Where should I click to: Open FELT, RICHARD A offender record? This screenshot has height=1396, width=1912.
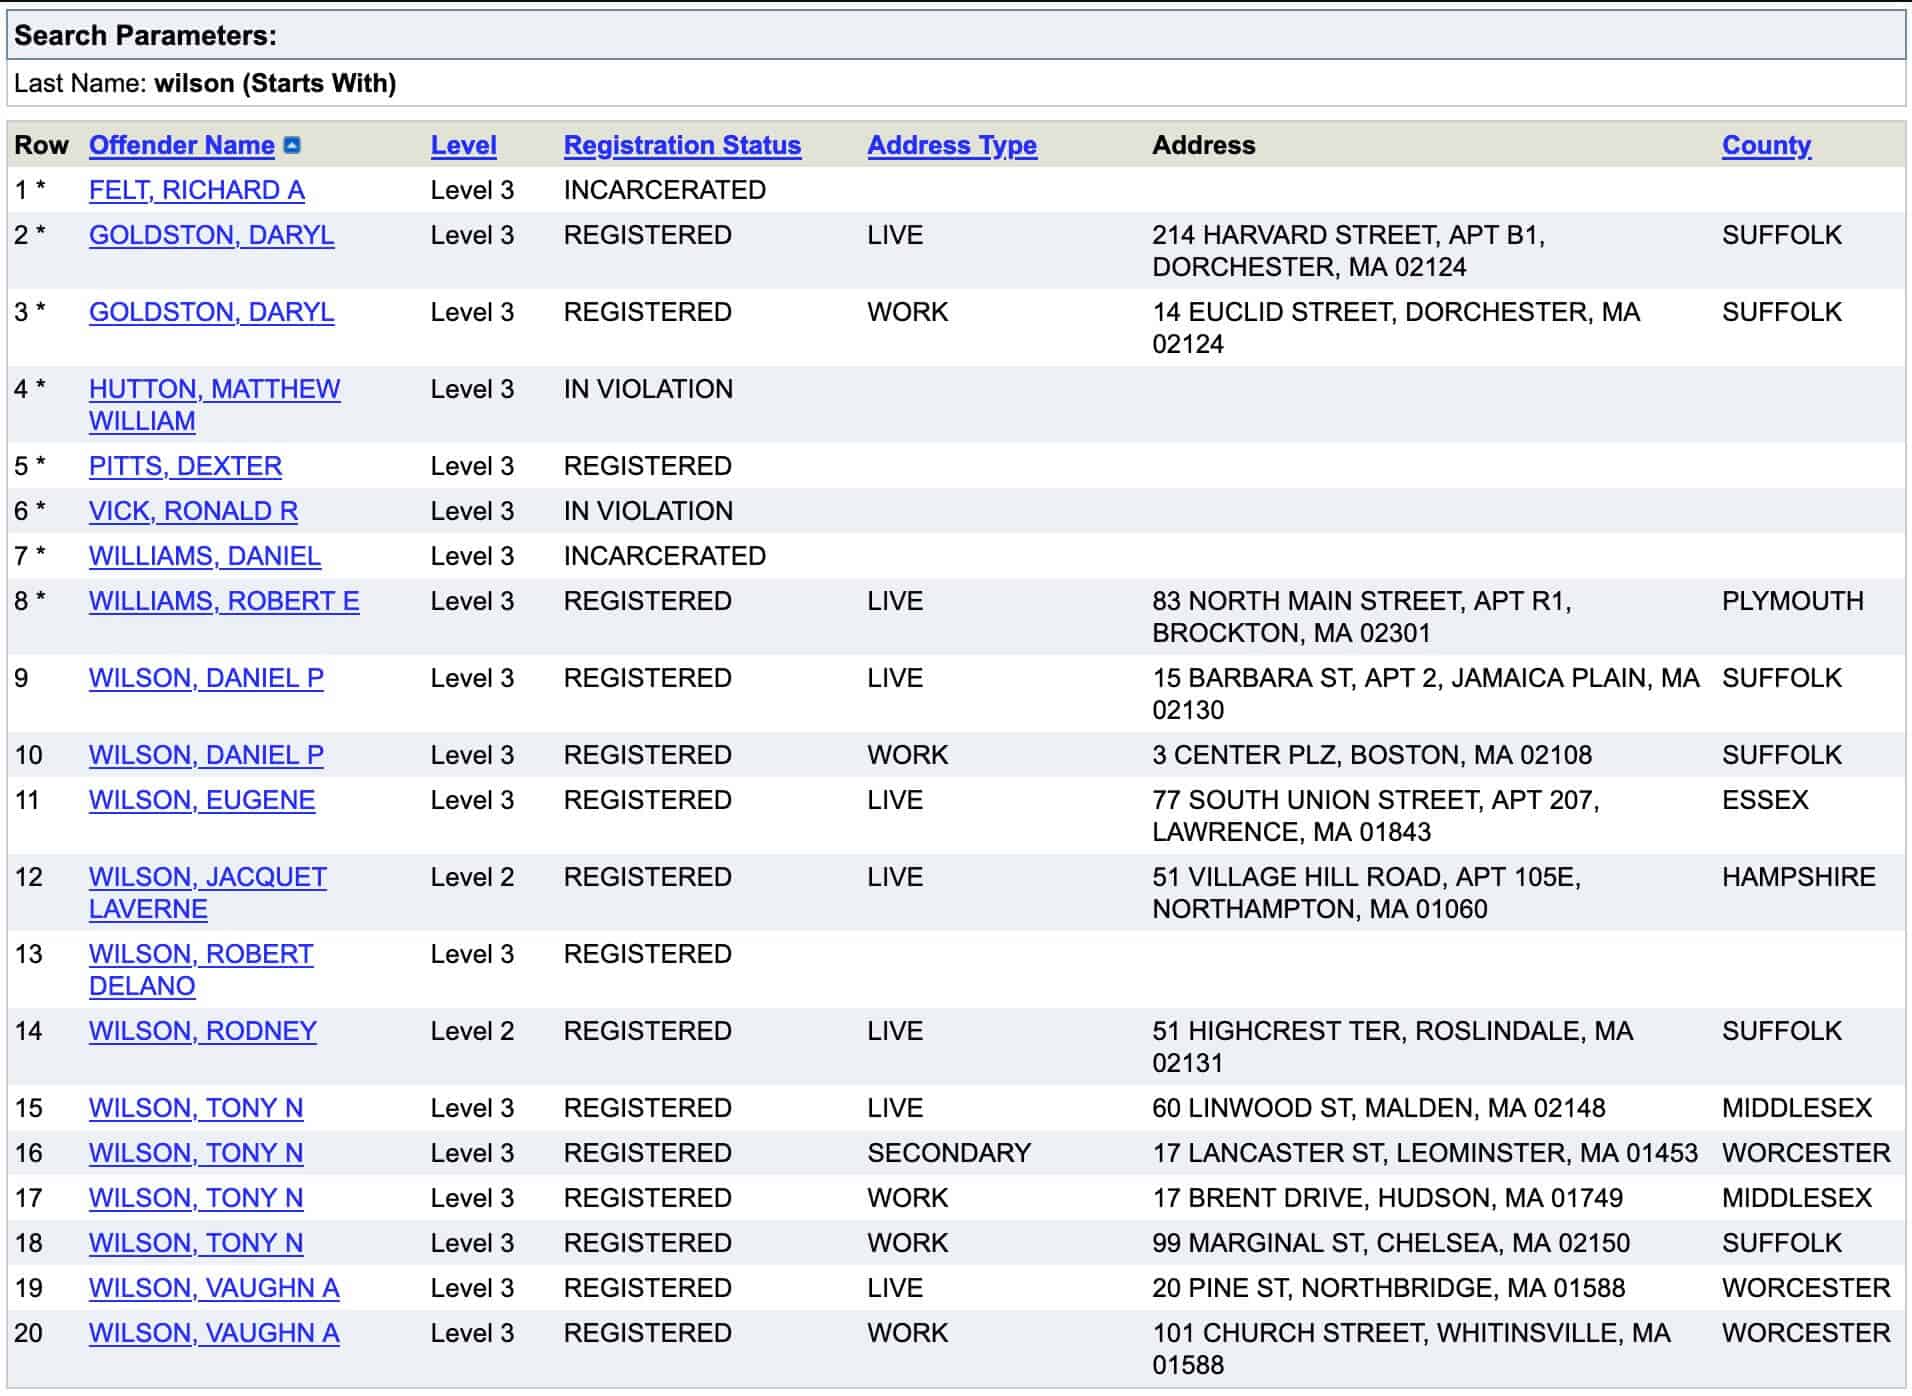[196, 190]
